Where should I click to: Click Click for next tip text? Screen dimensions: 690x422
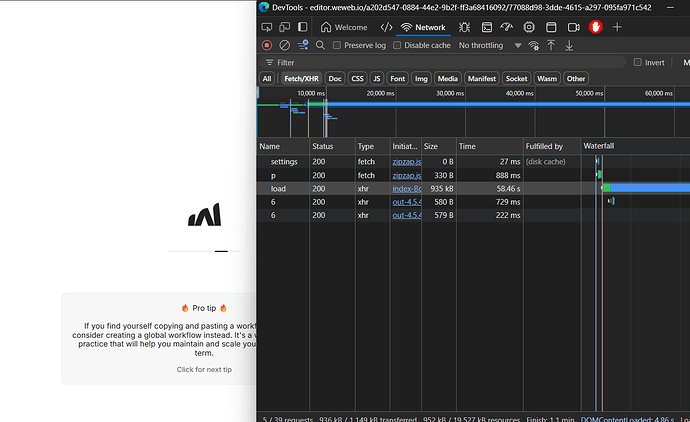point(204,370)
